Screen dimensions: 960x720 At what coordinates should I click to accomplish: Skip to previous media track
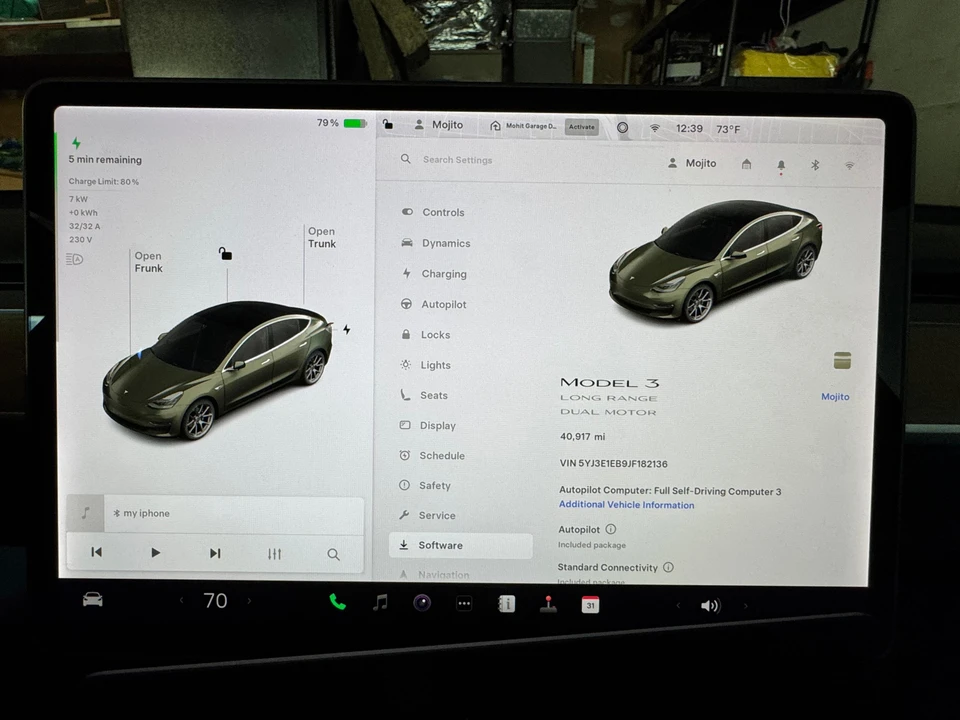(x=96, y=552)
